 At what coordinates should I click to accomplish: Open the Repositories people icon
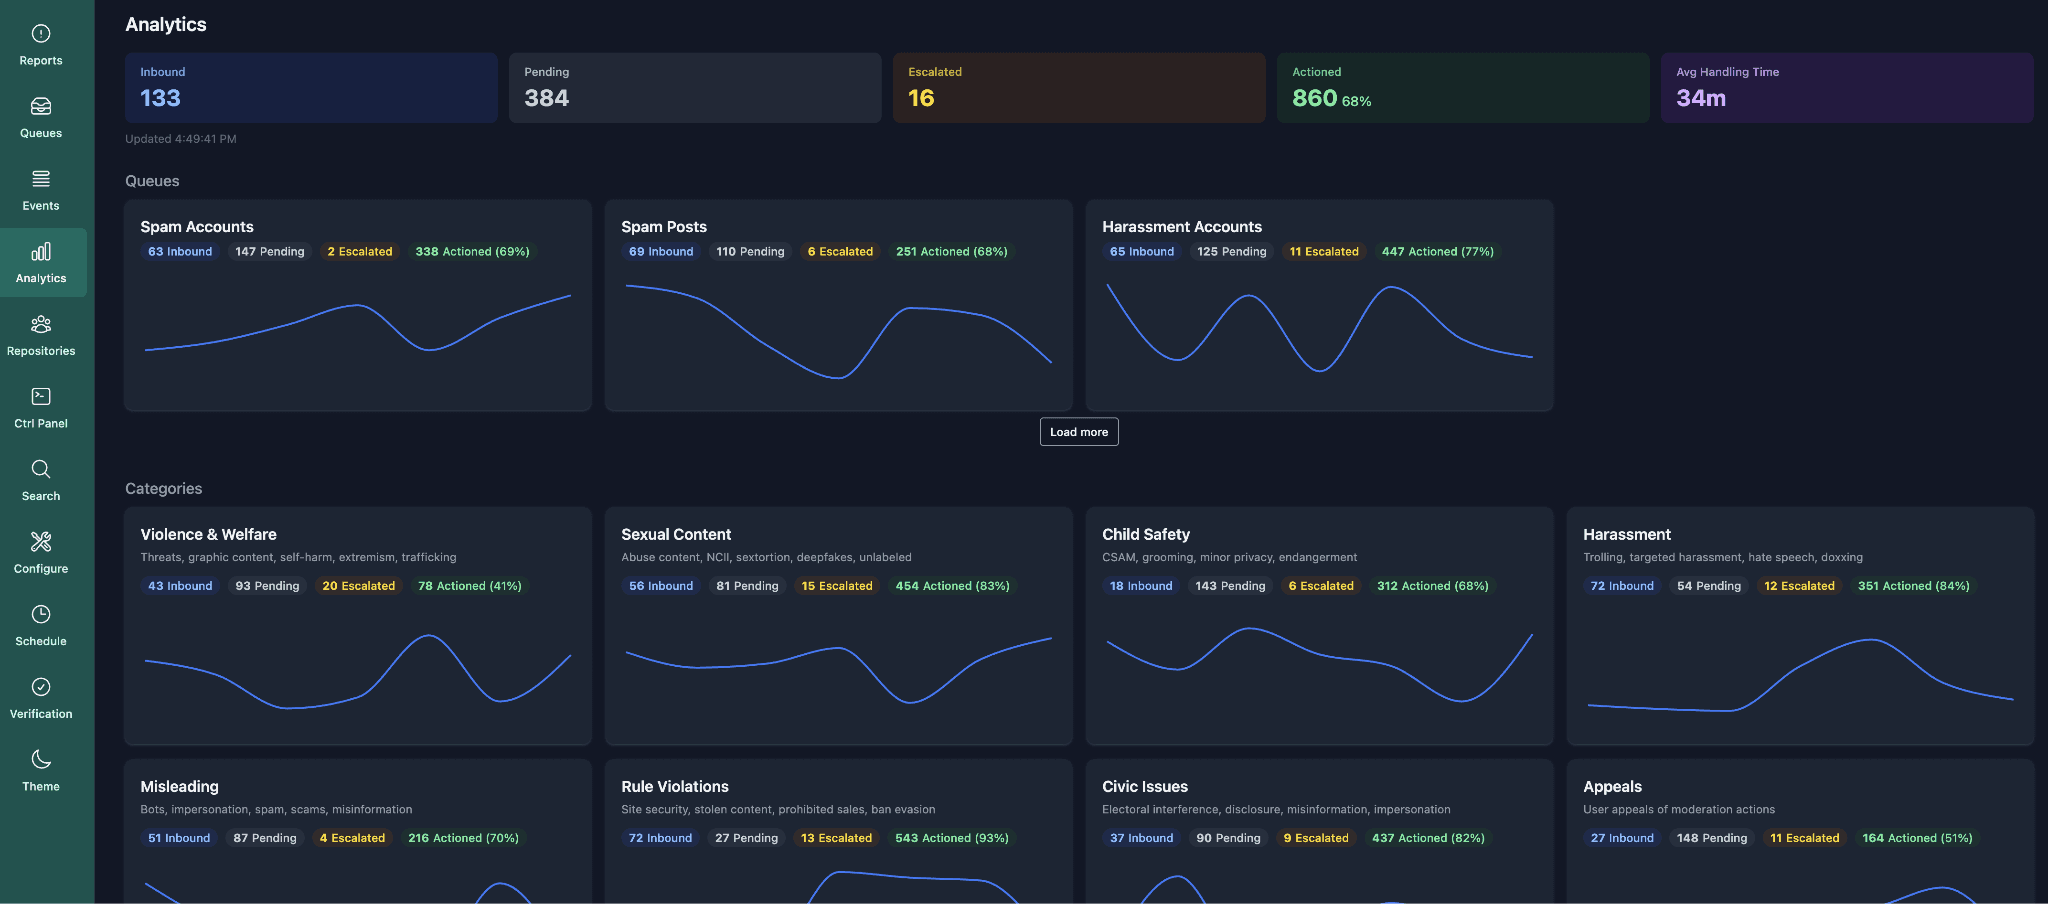point(41,324)
